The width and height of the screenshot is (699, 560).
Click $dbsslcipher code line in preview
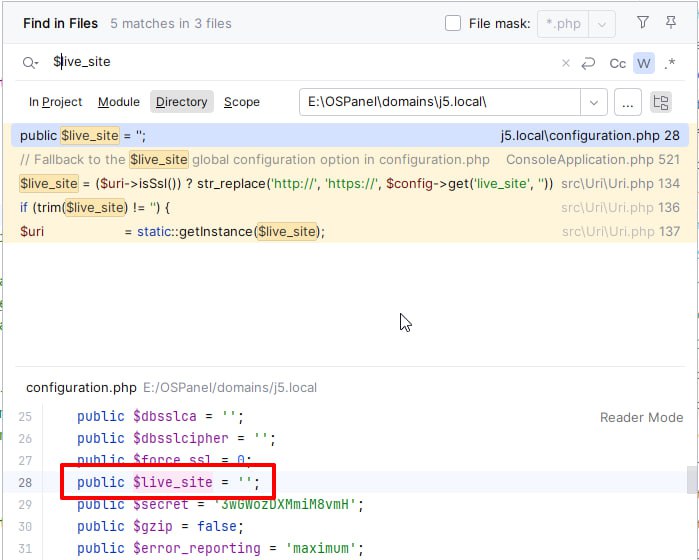click(176, 439)
